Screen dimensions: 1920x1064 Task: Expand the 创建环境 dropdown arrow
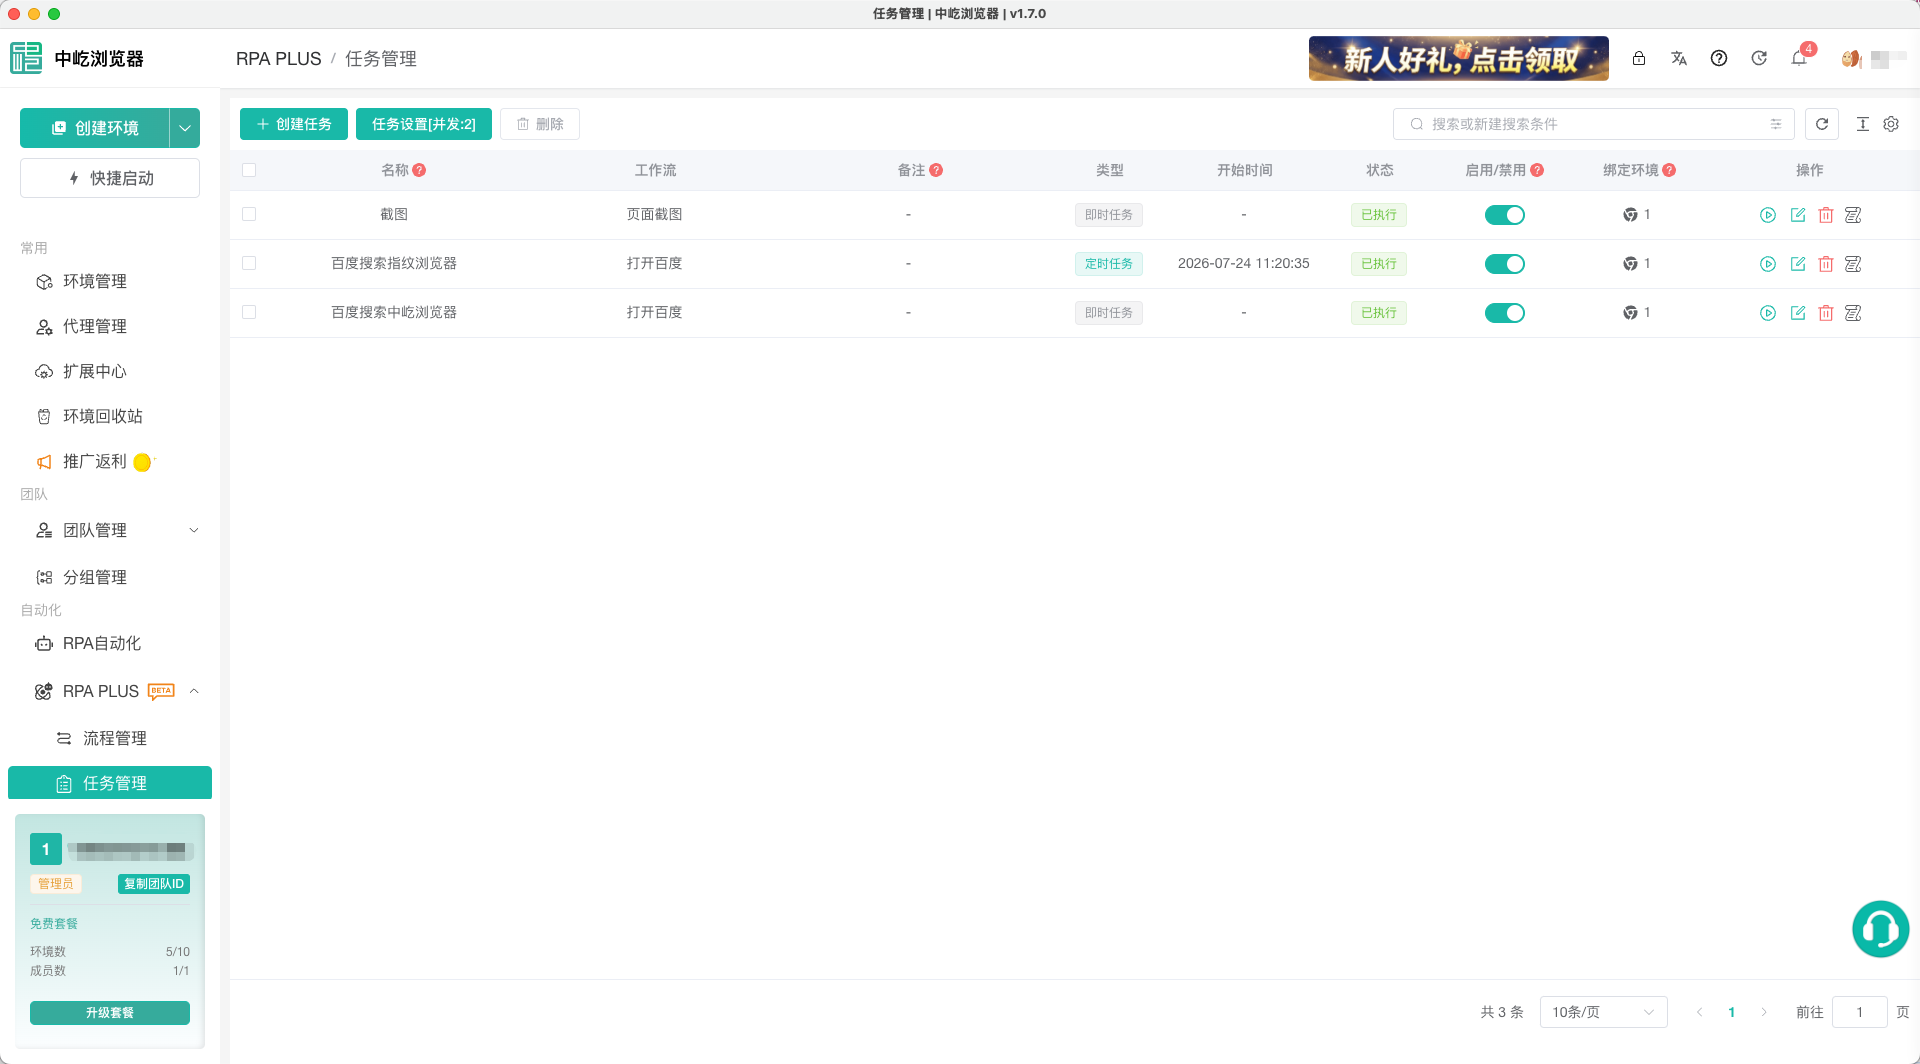coord(185,128)
